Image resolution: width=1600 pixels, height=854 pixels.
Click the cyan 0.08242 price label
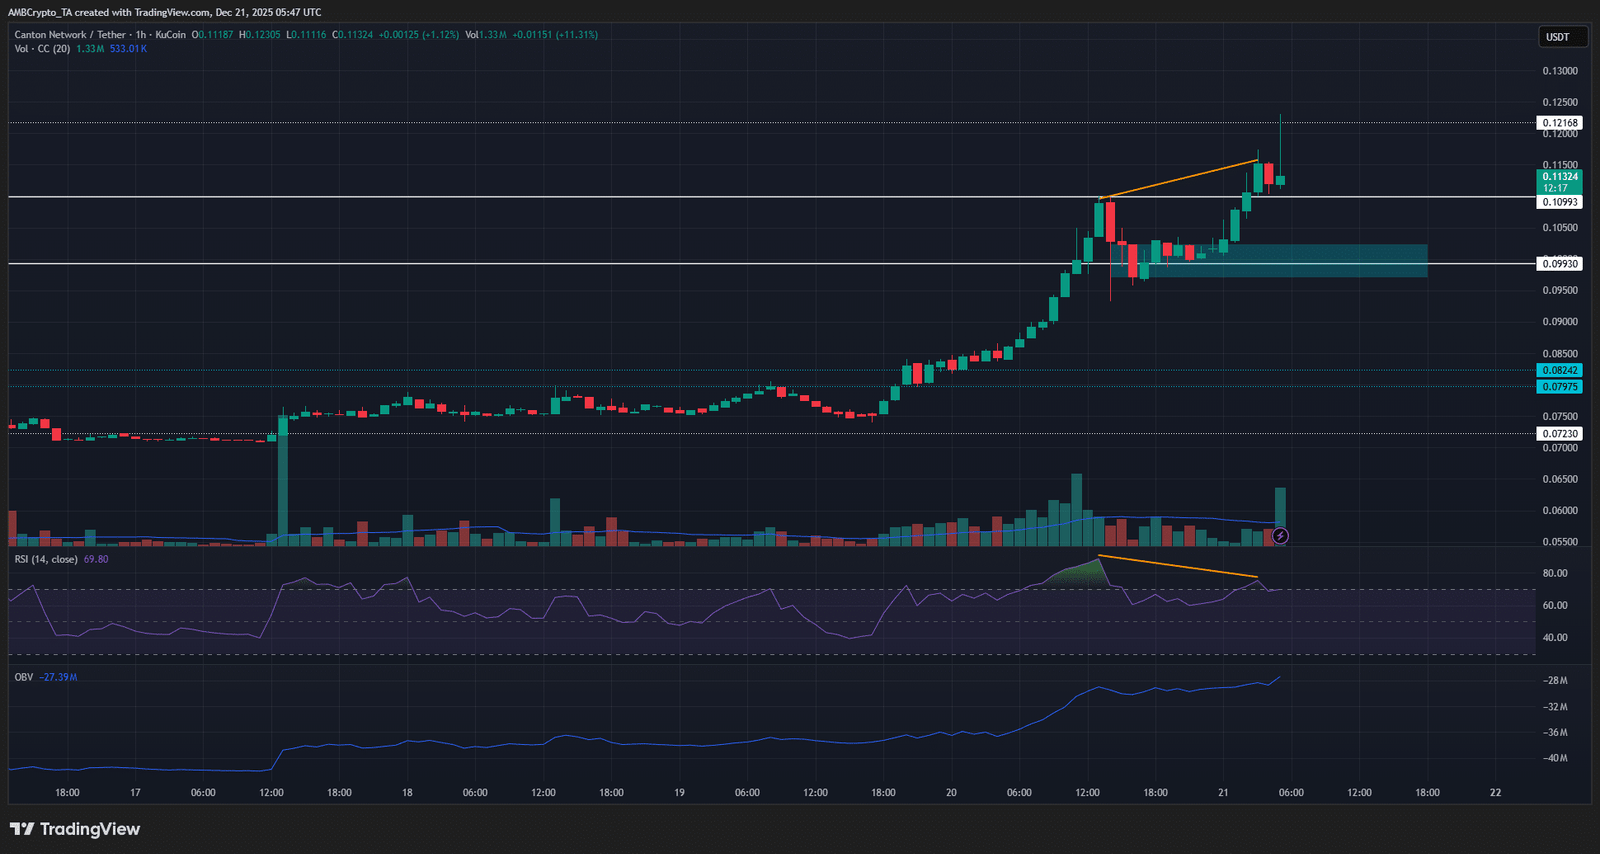[x=1560, y=370]
